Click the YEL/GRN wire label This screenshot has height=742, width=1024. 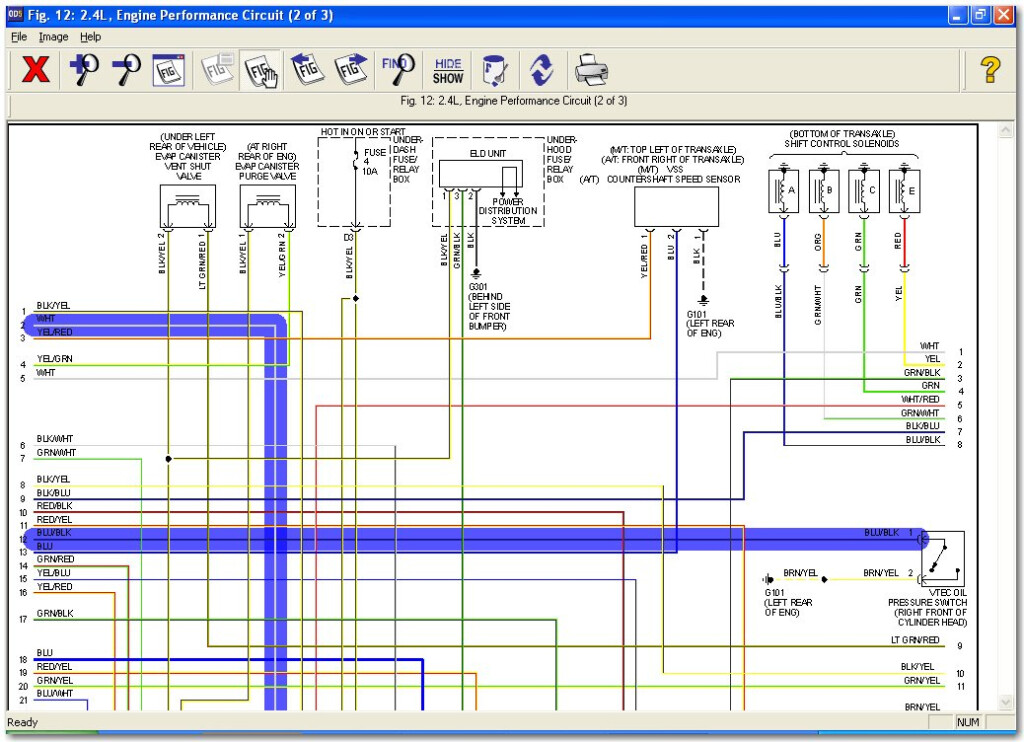tap(54, 359)
